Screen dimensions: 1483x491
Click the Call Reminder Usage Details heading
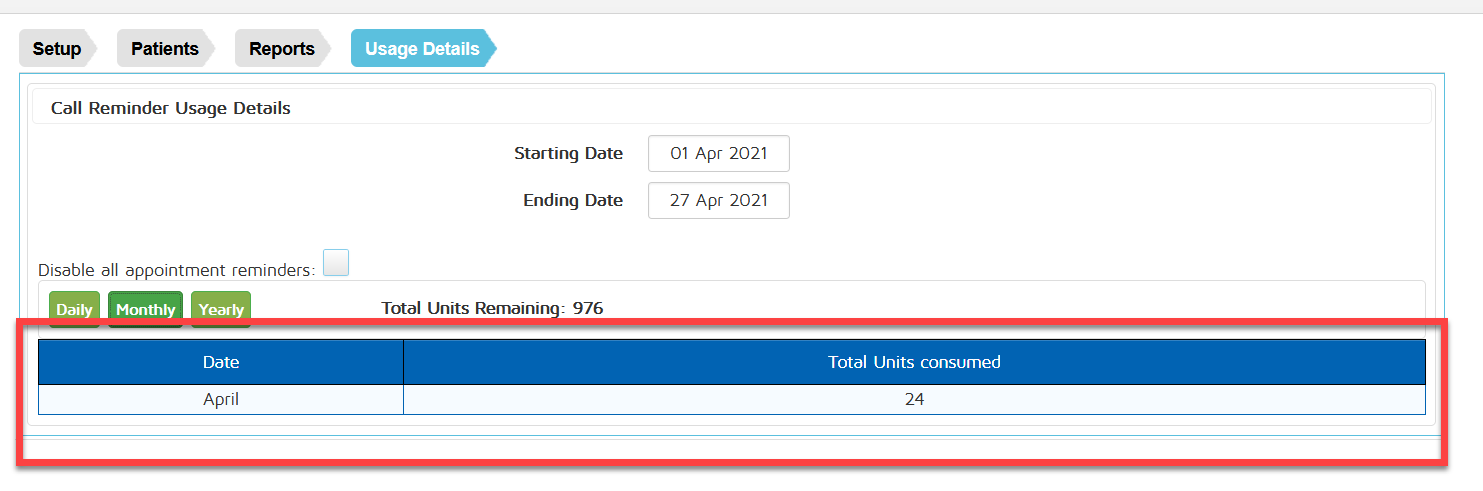pos(171,108)
